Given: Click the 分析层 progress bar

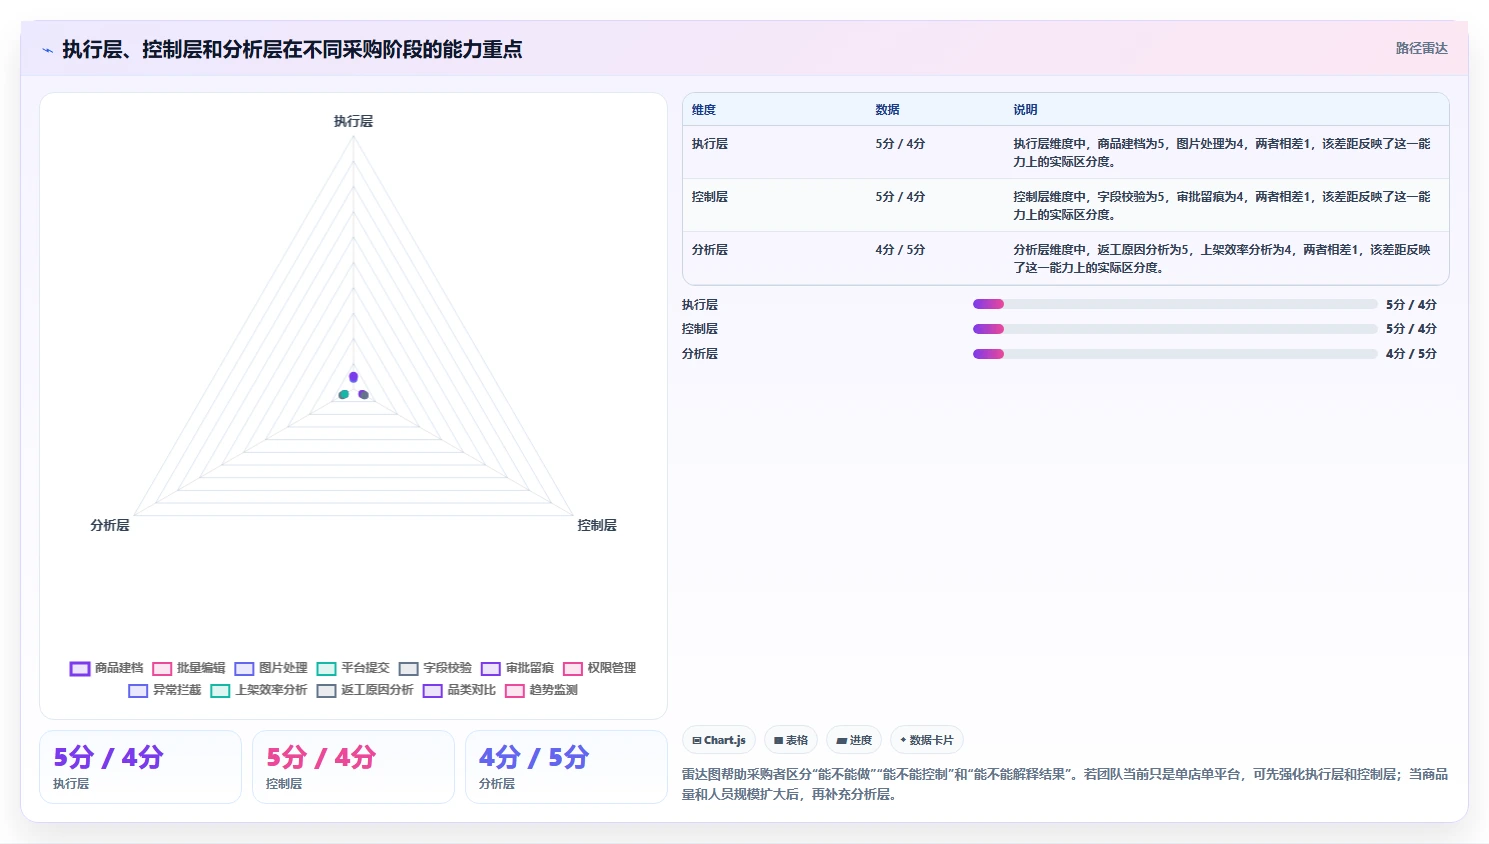Looking at the screenshot, I should [x=1175, y=354].
